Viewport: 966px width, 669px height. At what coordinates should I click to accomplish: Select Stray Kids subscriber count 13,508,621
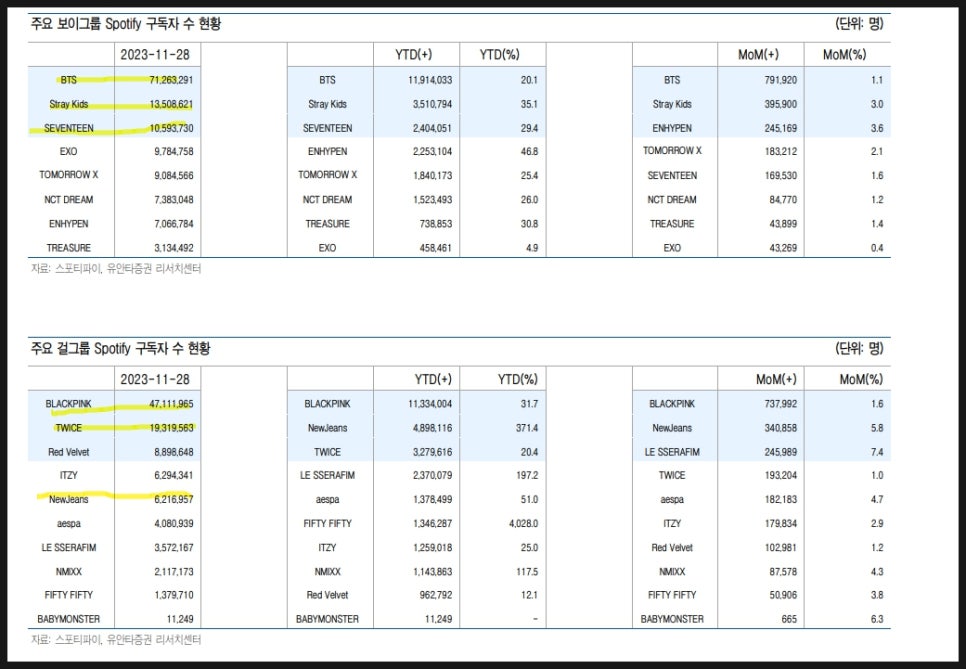171,104
